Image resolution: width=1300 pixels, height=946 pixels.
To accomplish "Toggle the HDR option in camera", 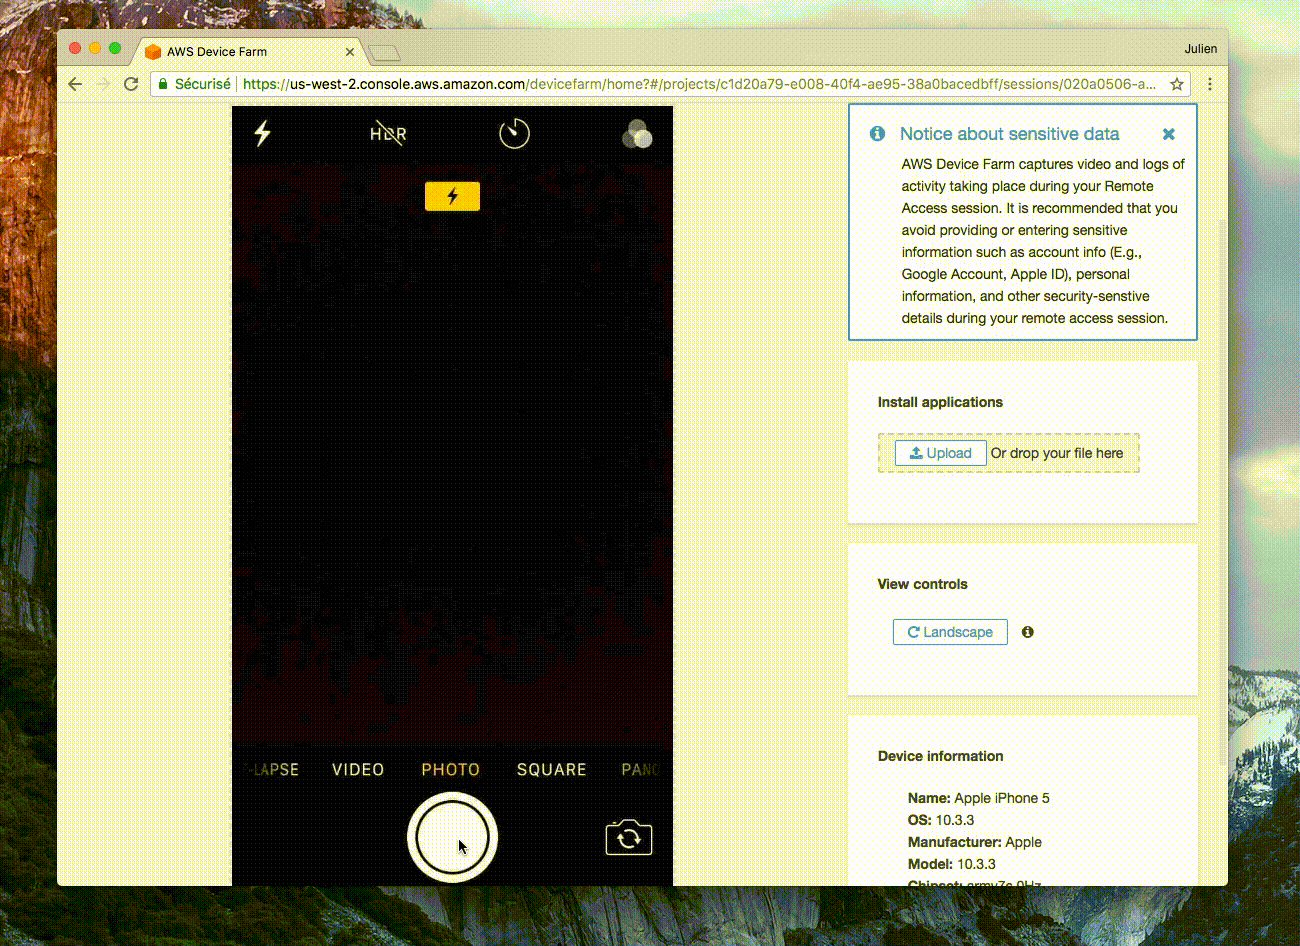I will 388,133.
